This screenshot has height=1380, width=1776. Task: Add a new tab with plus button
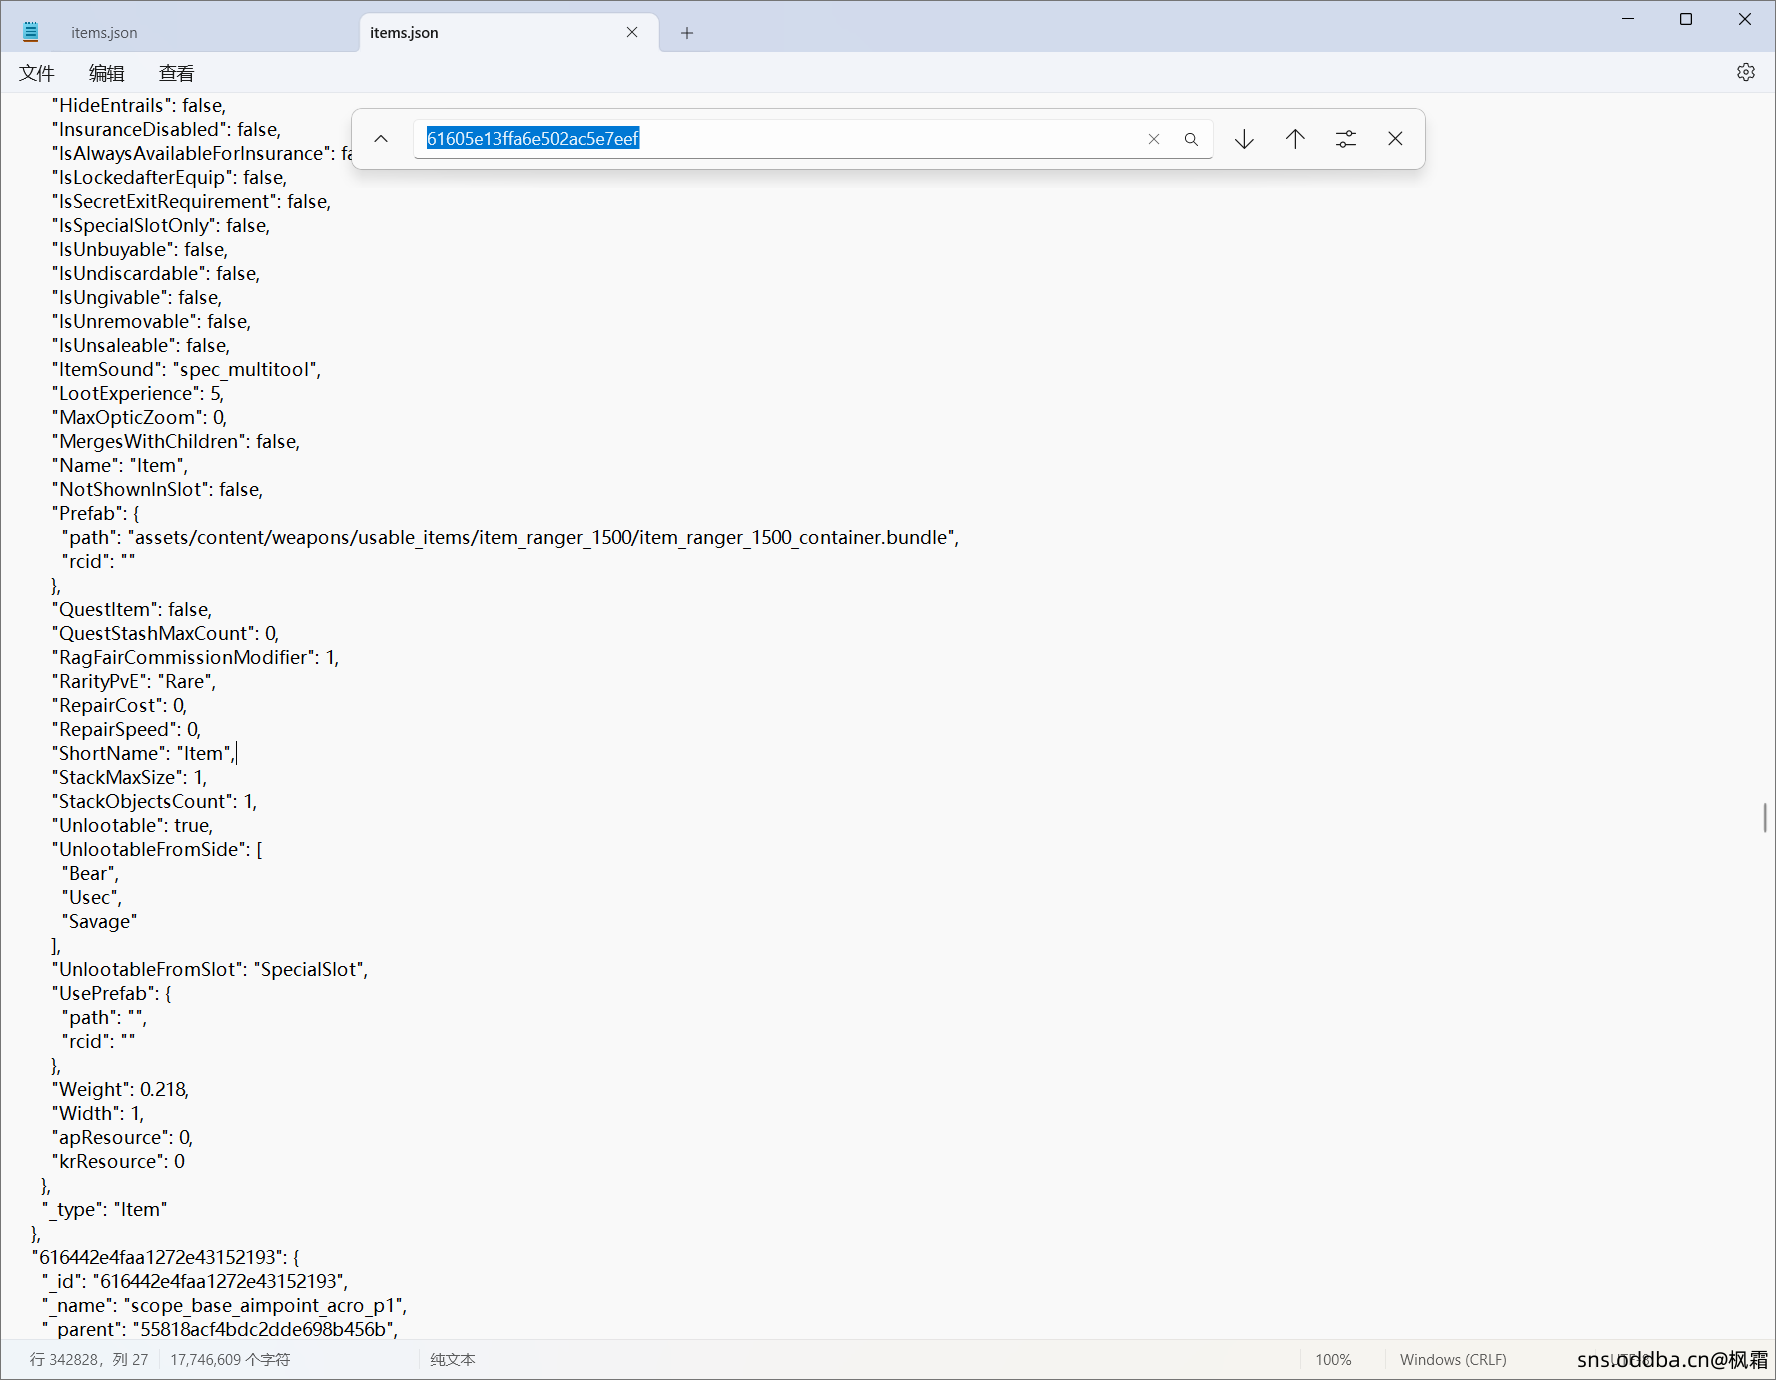point(687,33)
